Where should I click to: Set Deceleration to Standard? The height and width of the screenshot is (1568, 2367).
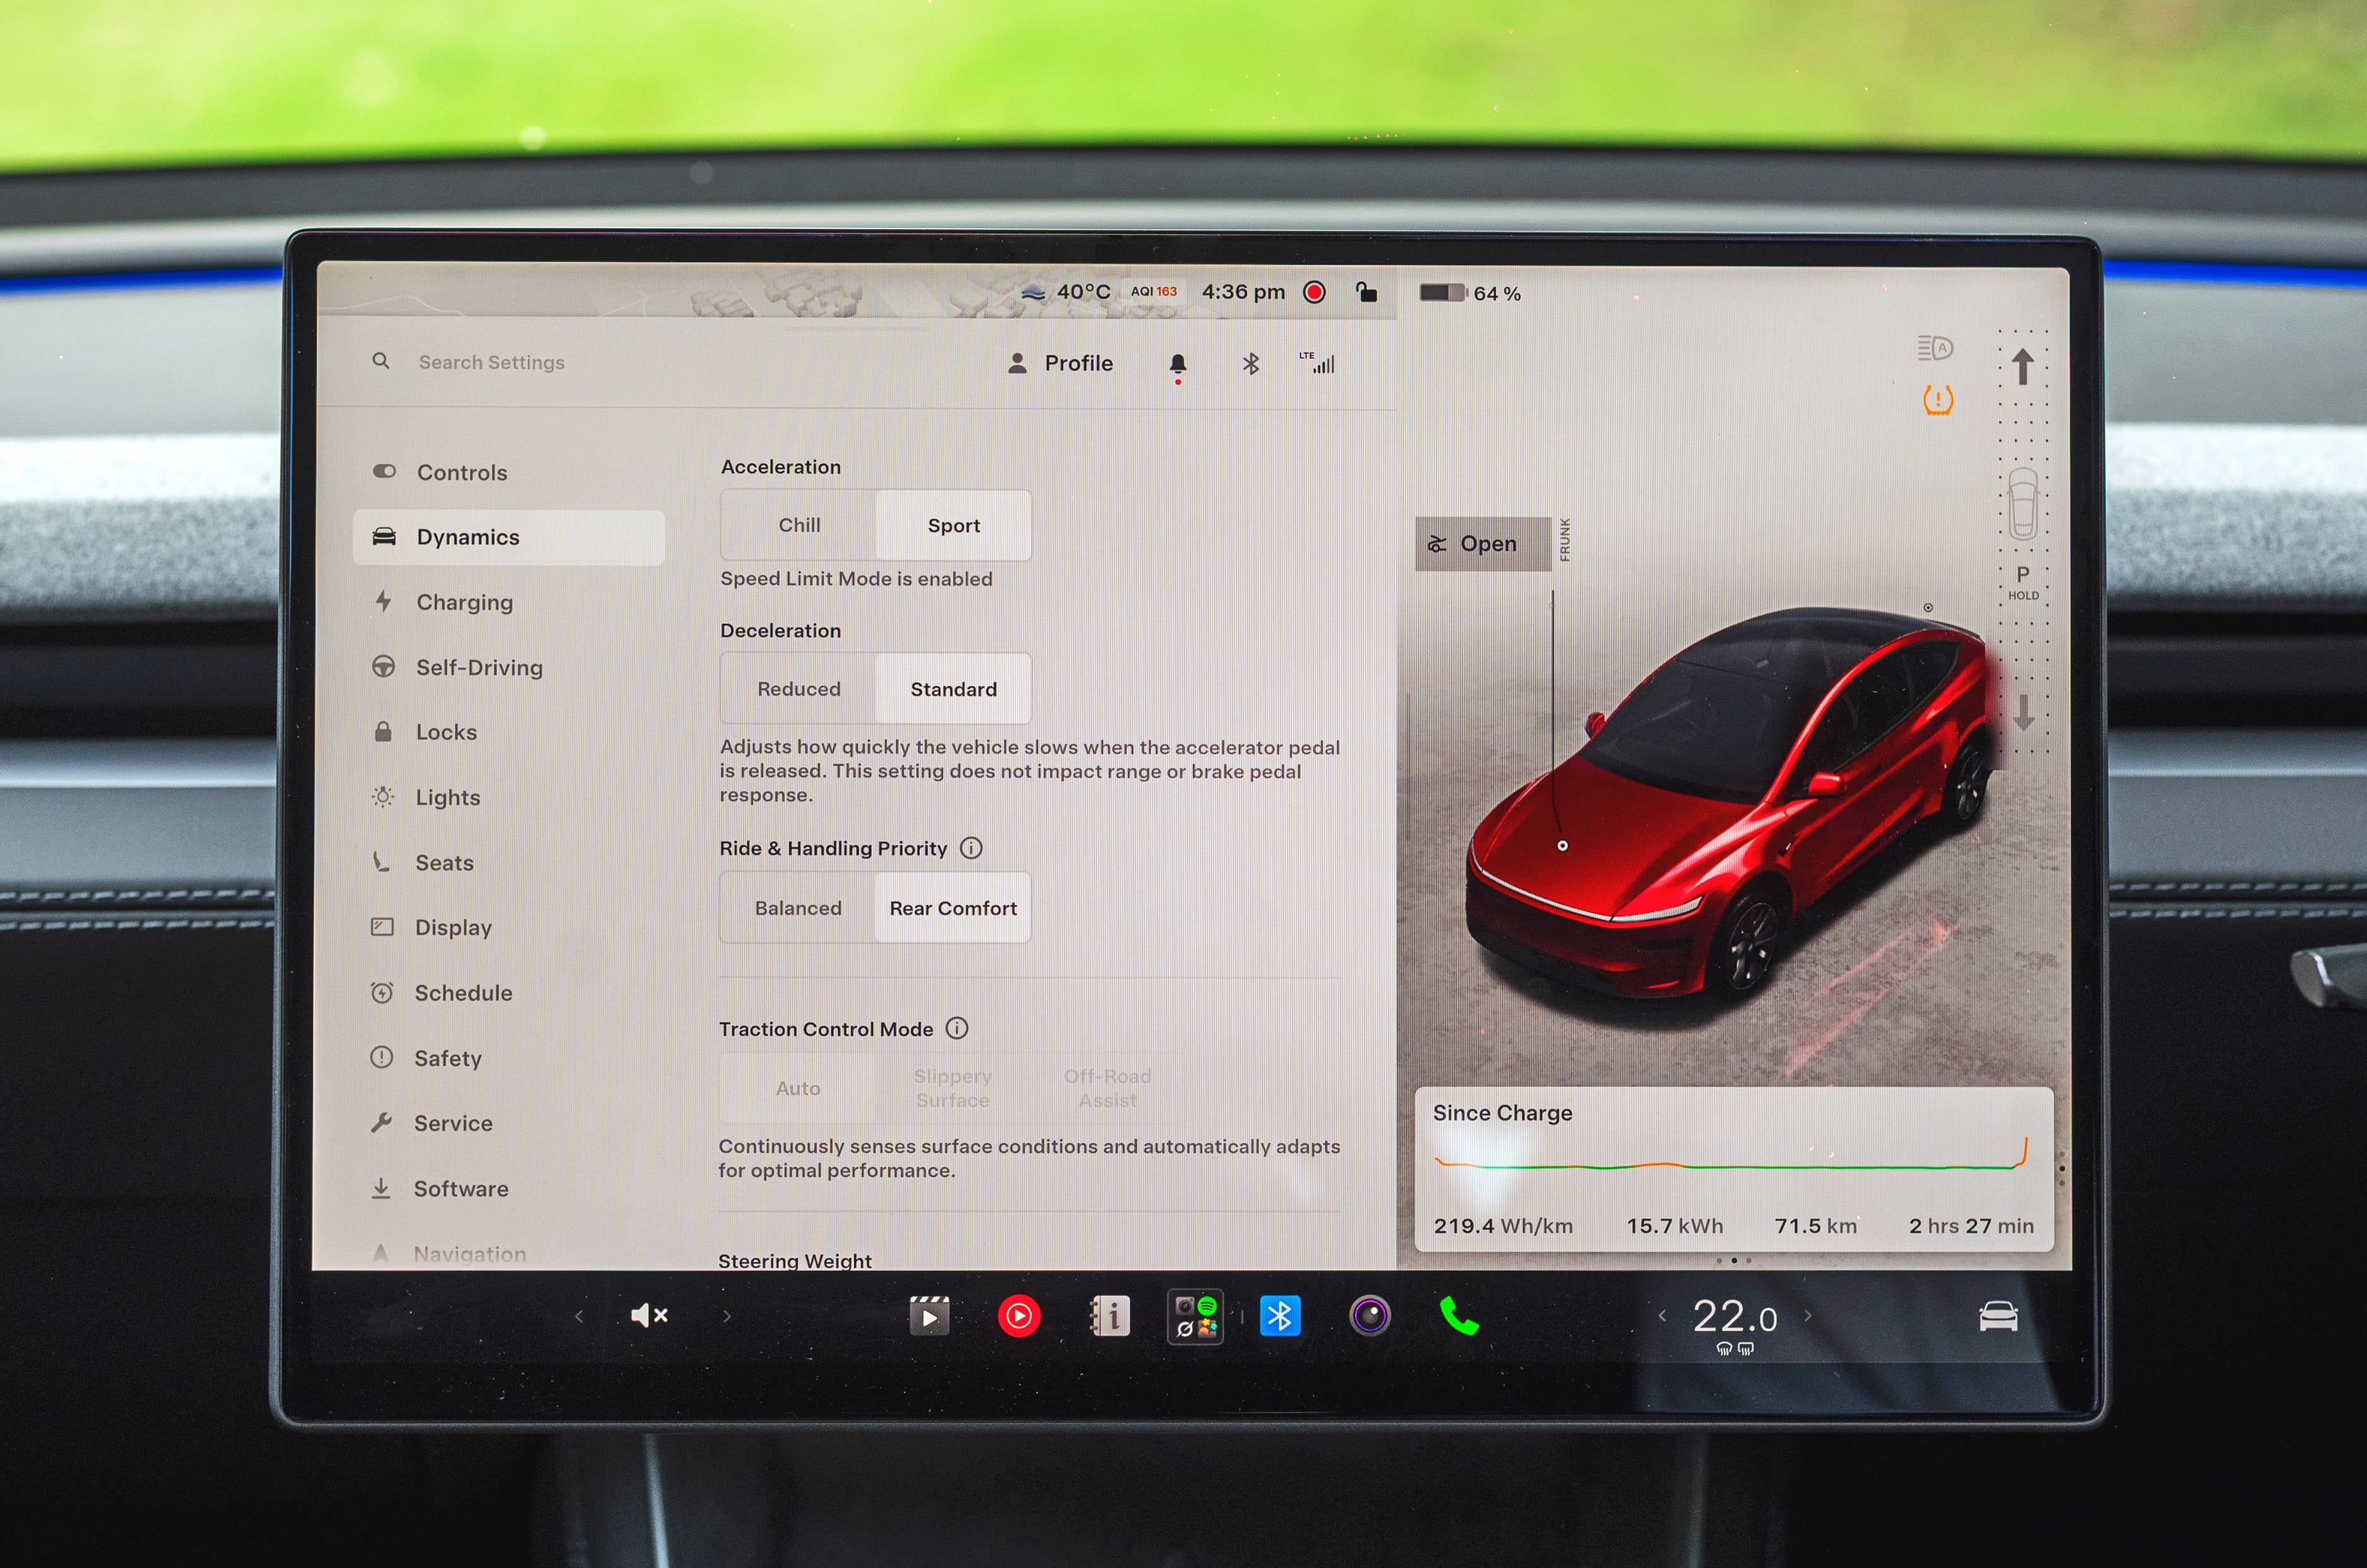(953, 689)
